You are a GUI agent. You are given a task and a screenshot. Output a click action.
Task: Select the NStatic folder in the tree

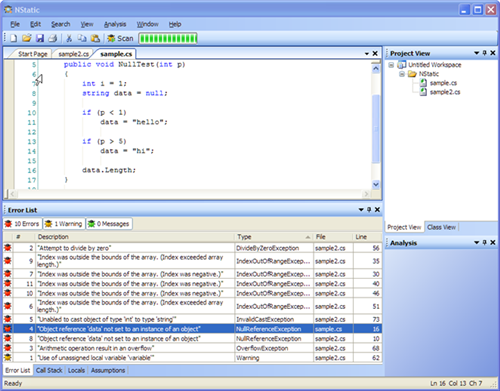coord(429,74)
